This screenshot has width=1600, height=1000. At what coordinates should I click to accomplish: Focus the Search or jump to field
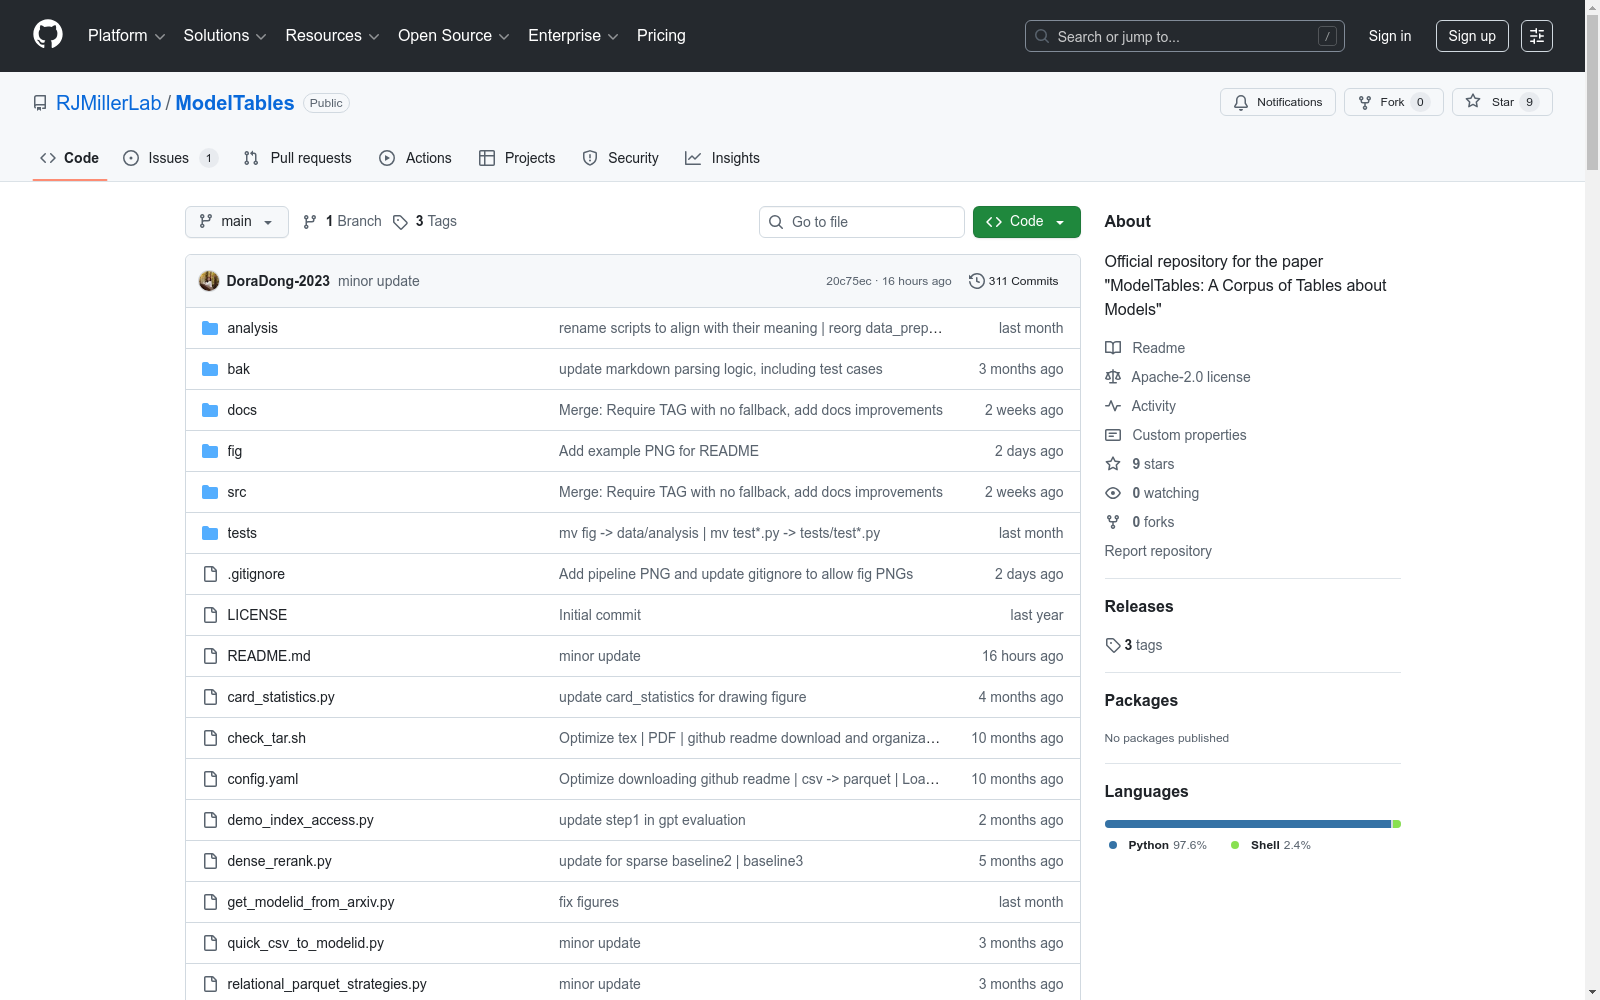(1184, 36)
